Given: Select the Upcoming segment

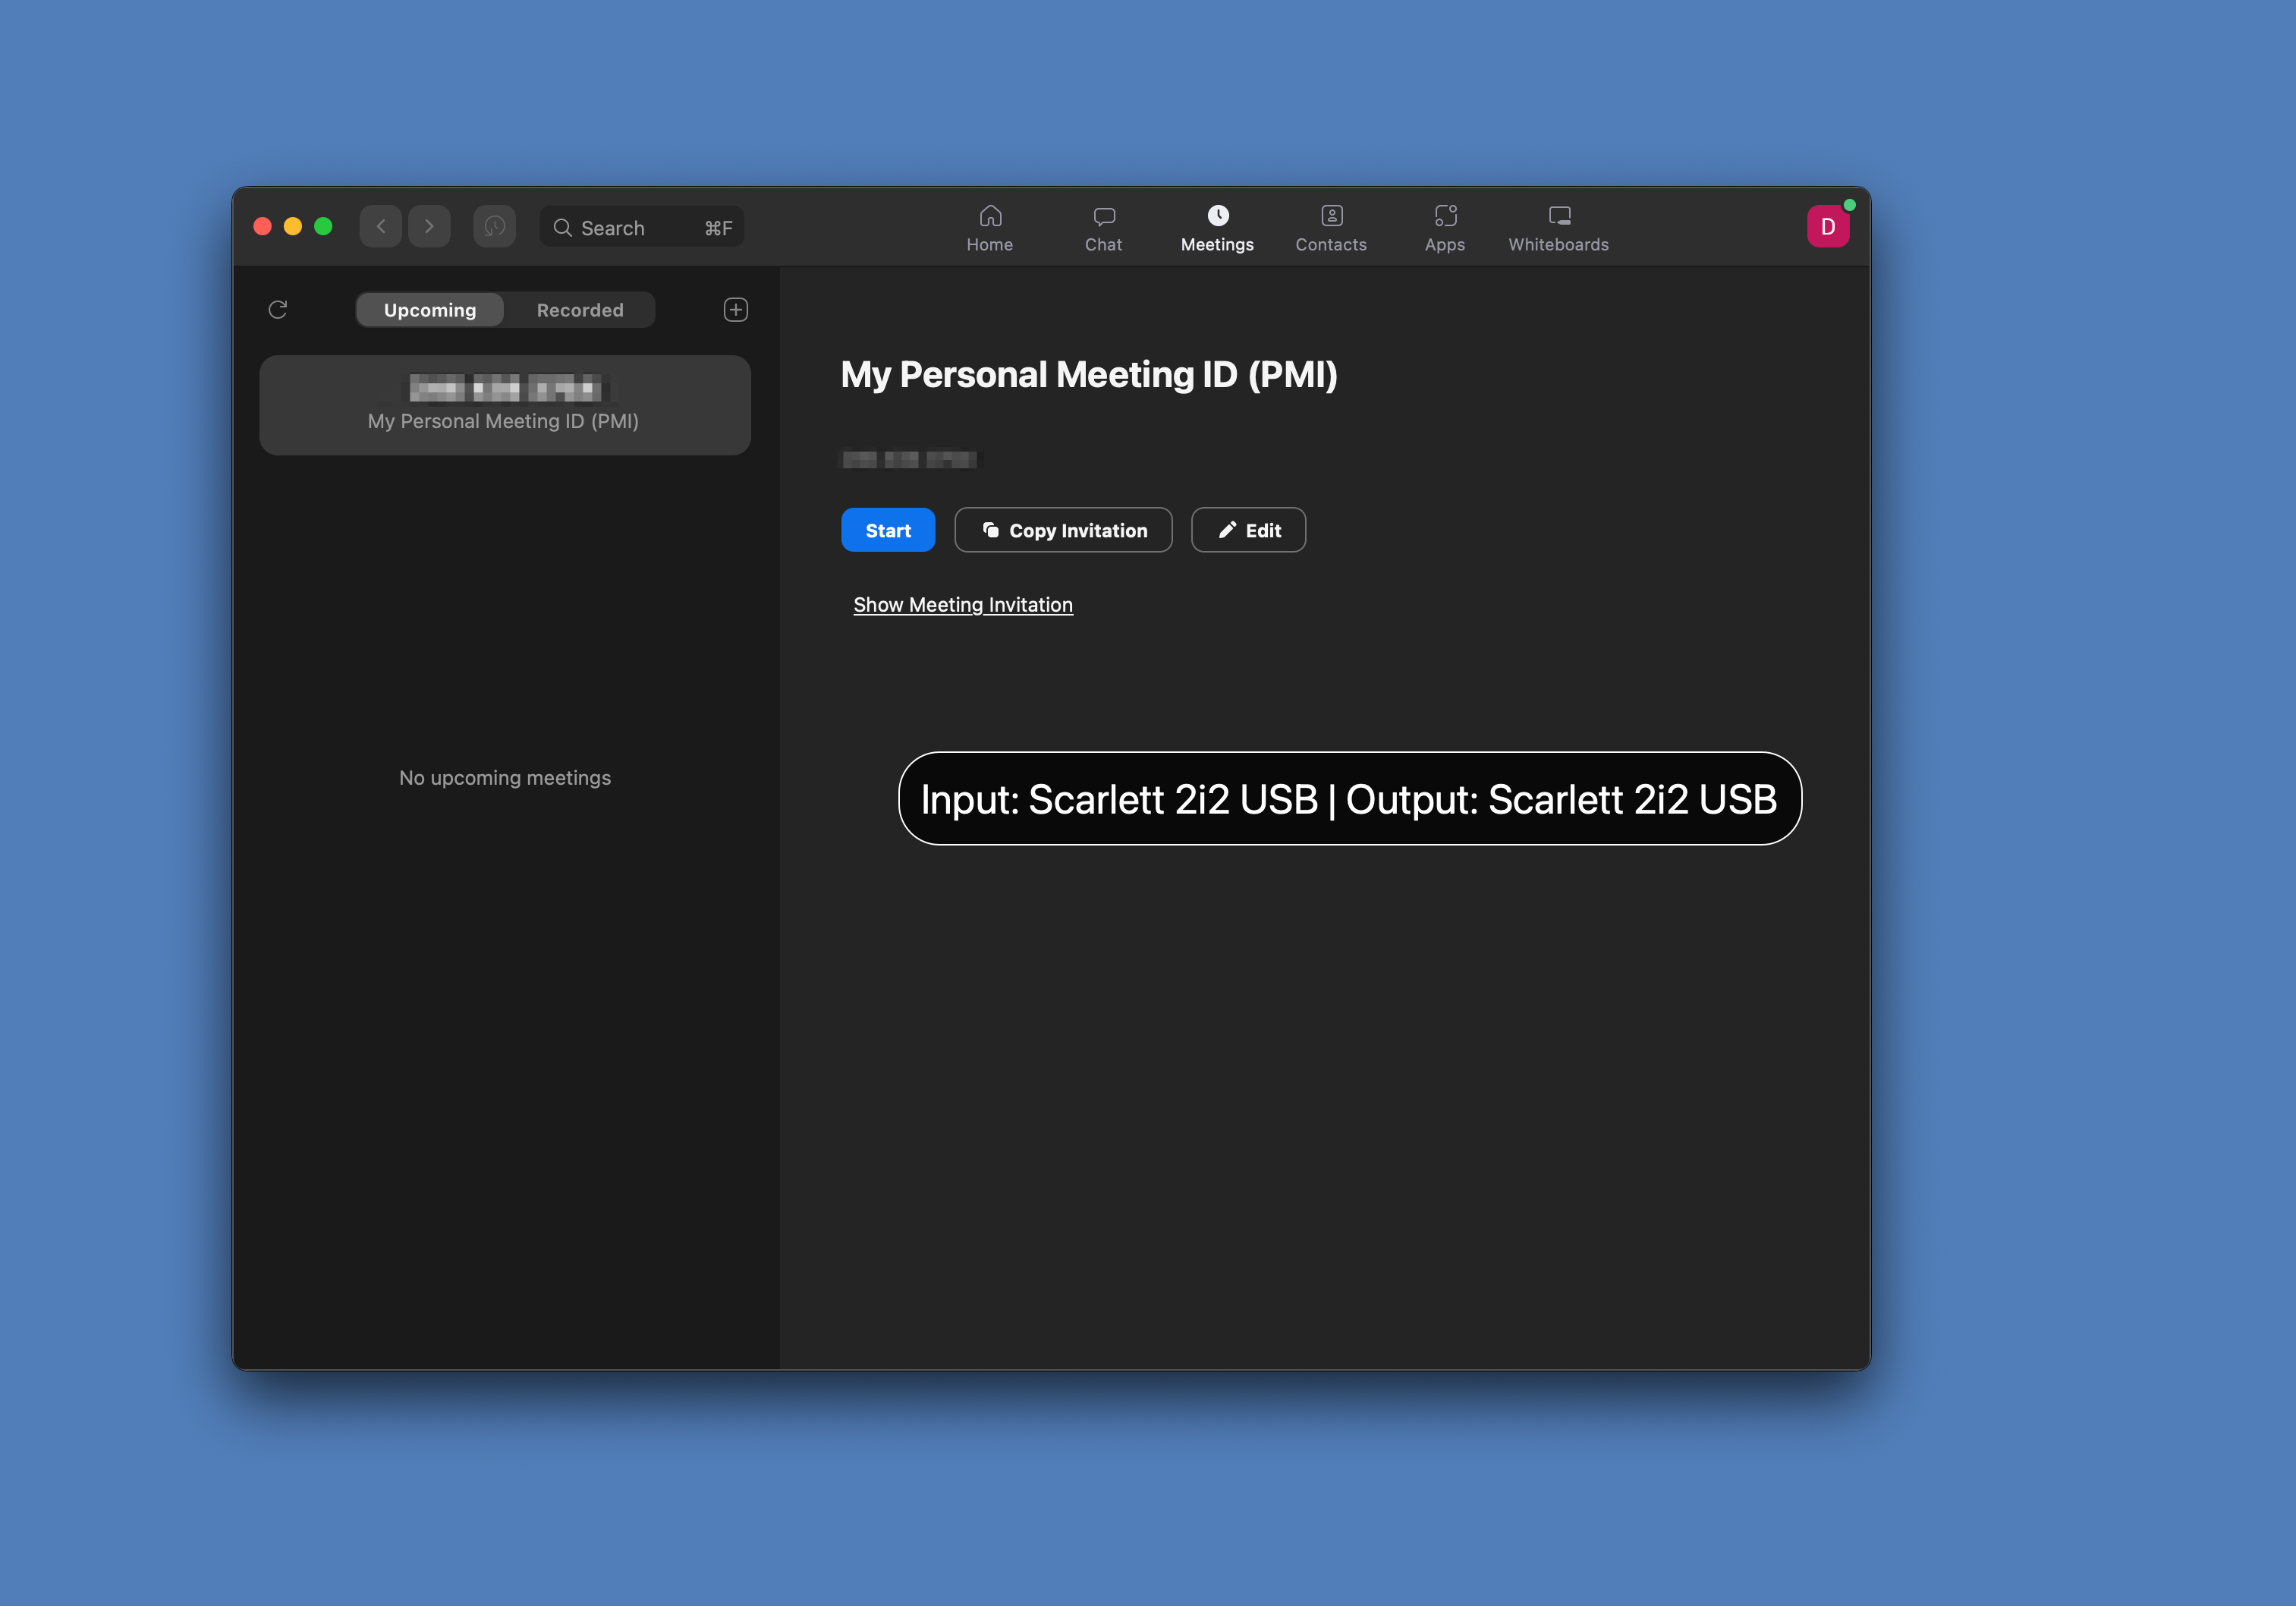Looking at the screenshot, I should [430, 310].
